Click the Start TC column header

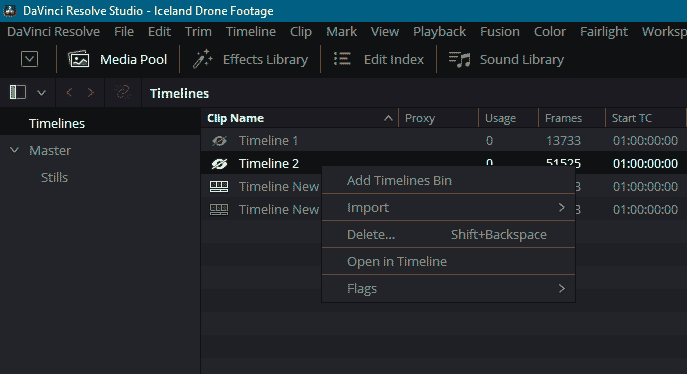(x=631, y=118)
